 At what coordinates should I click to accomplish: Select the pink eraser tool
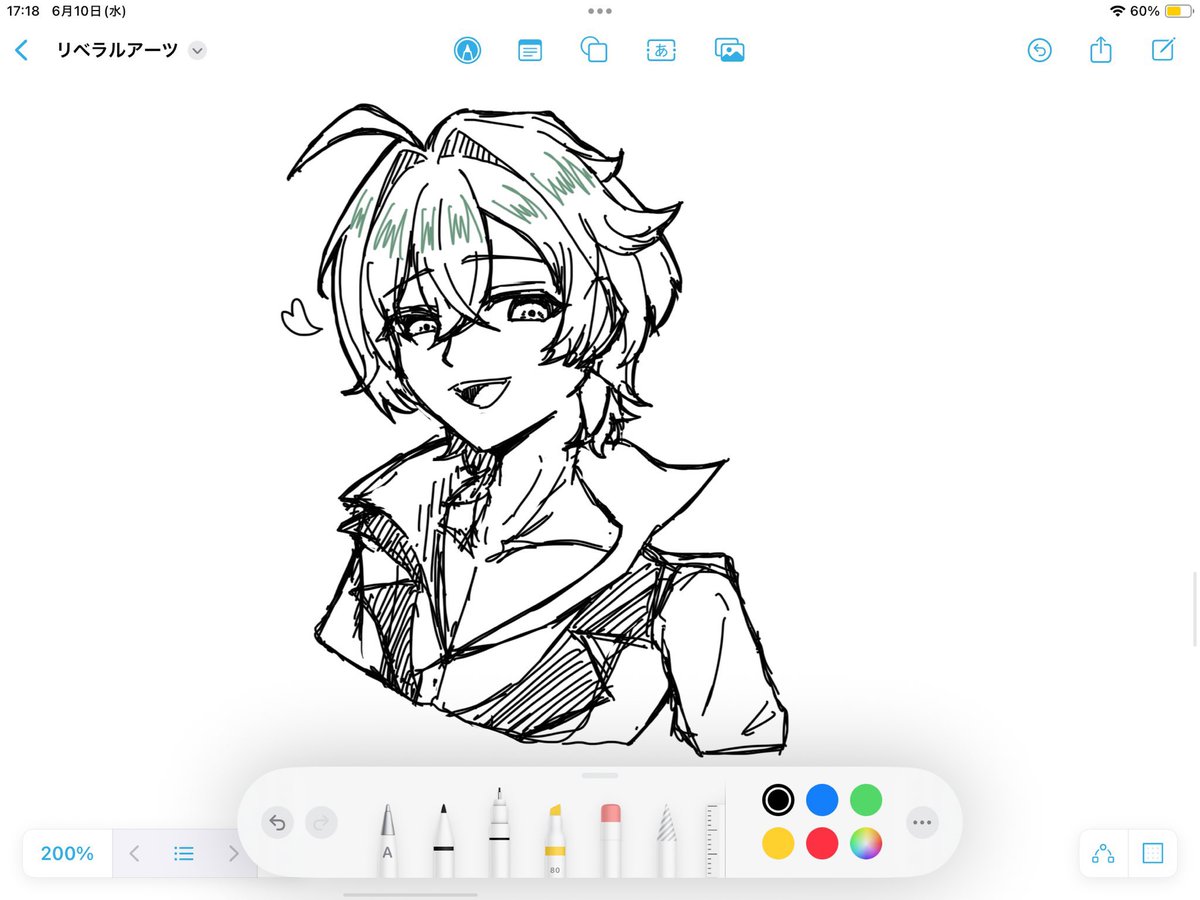coord(611,839)
